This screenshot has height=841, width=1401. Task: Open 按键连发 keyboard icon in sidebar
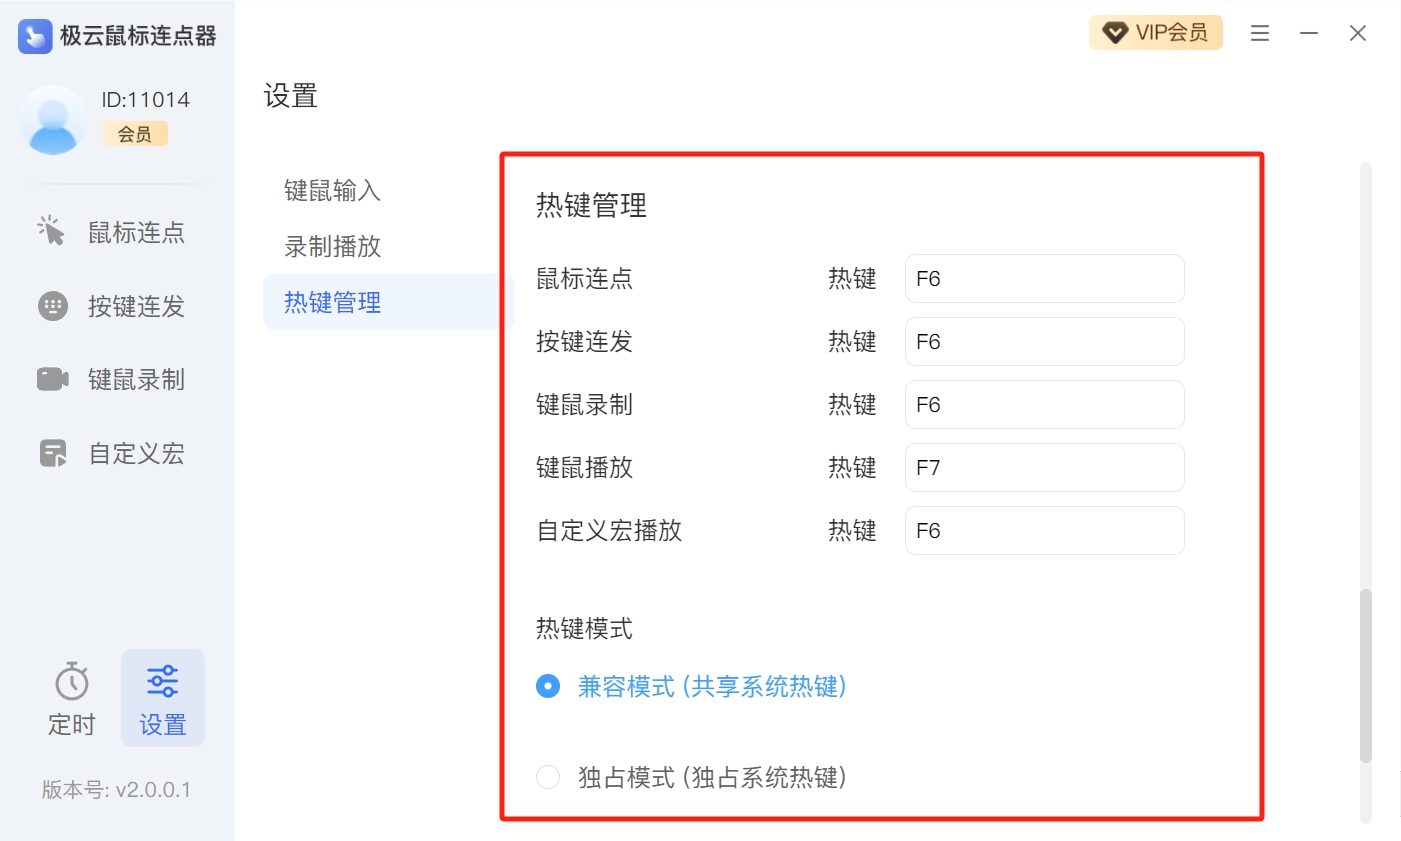[x=52, y=306]
